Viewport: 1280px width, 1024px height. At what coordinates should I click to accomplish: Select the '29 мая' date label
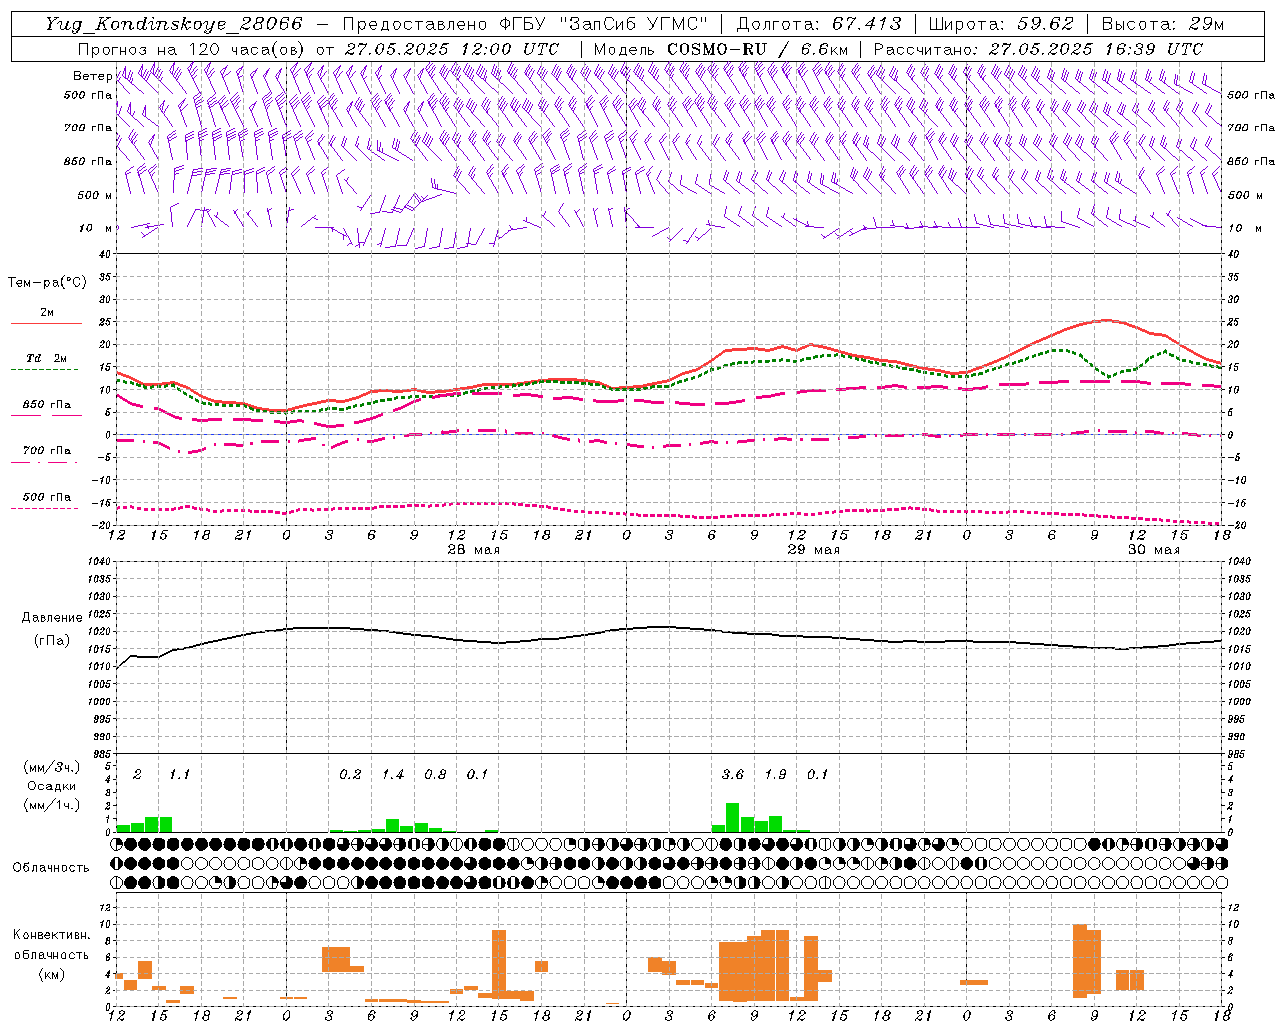pyautogui.click(x=814, y=550)
